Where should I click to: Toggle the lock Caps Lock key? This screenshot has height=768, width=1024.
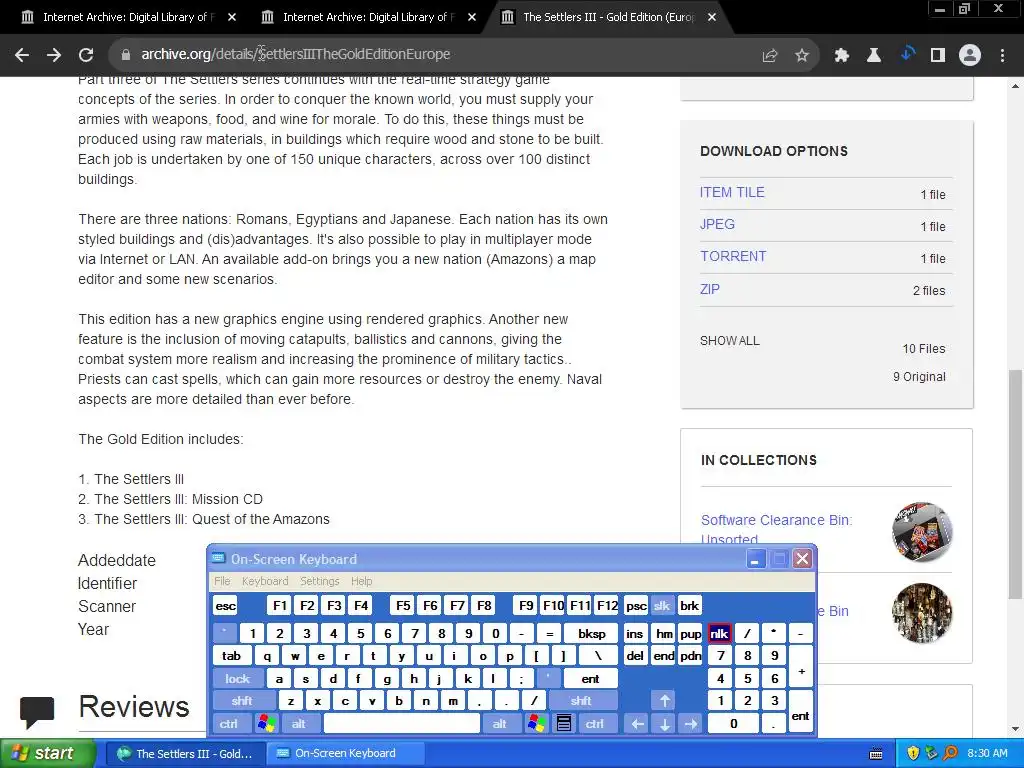click(238, 679)
